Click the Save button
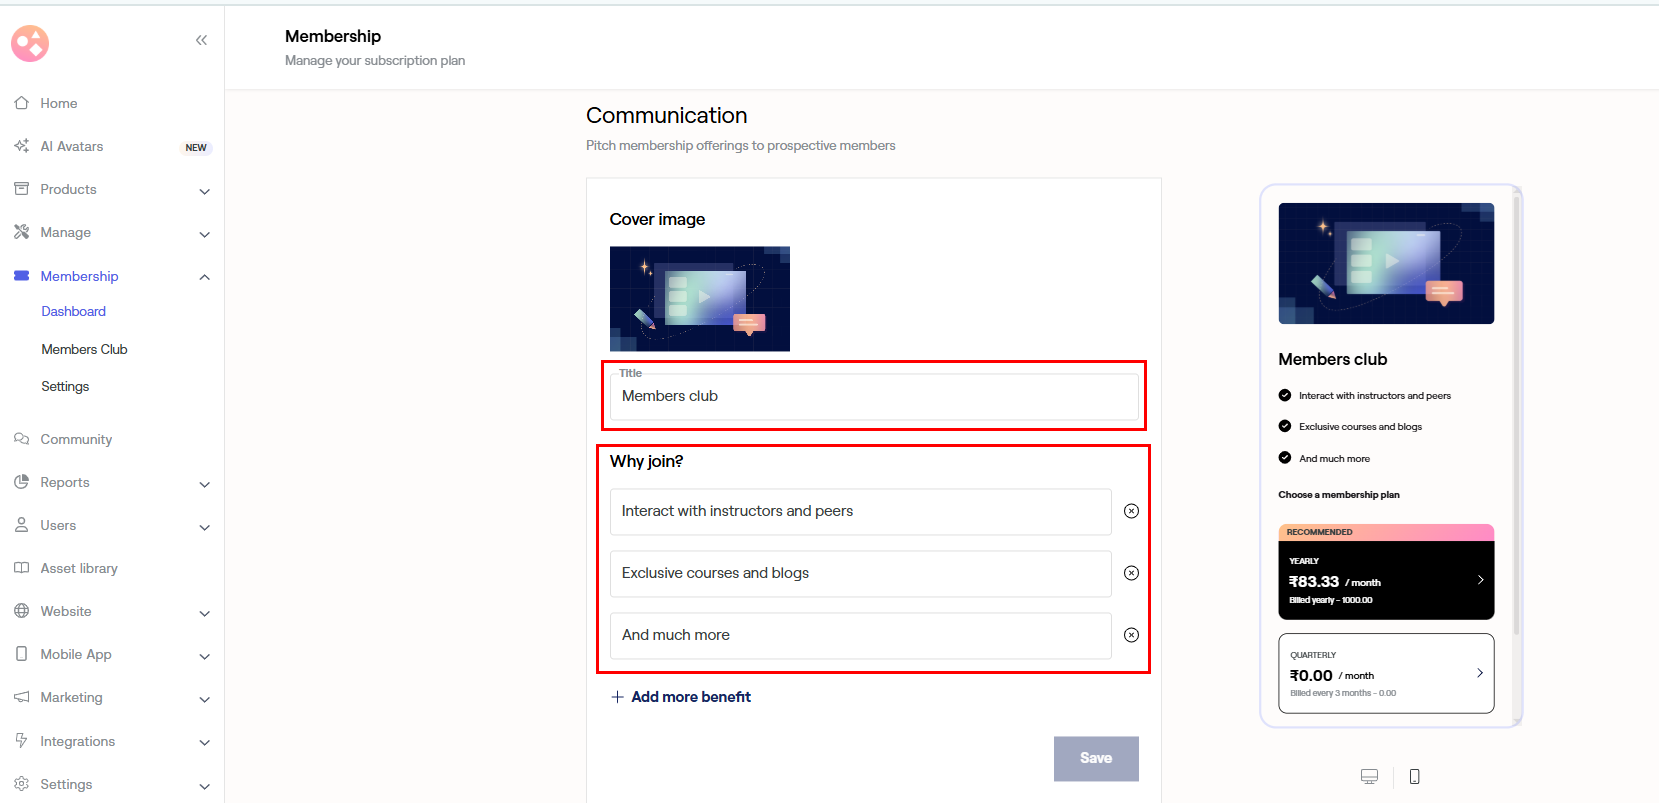 click(1095, 758)
